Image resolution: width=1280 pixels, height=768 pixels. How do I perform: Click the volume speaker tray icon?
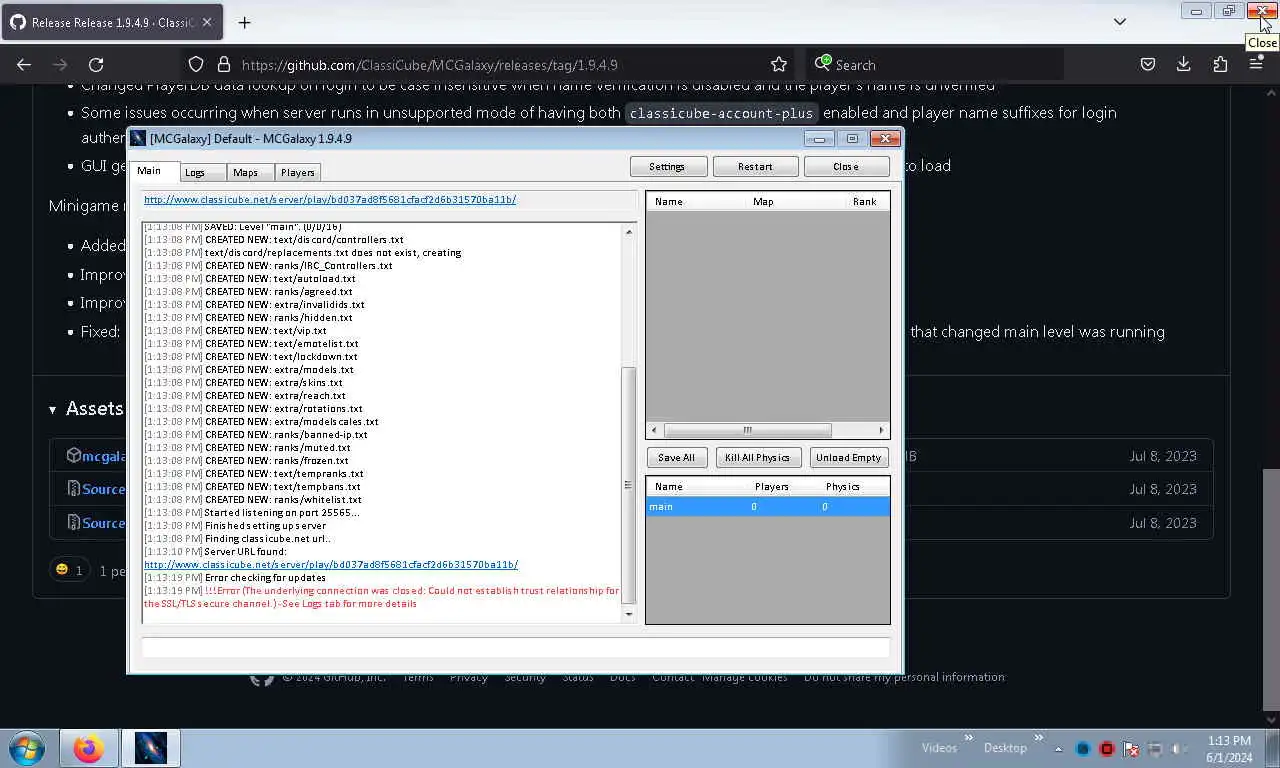coord(1179,748)
